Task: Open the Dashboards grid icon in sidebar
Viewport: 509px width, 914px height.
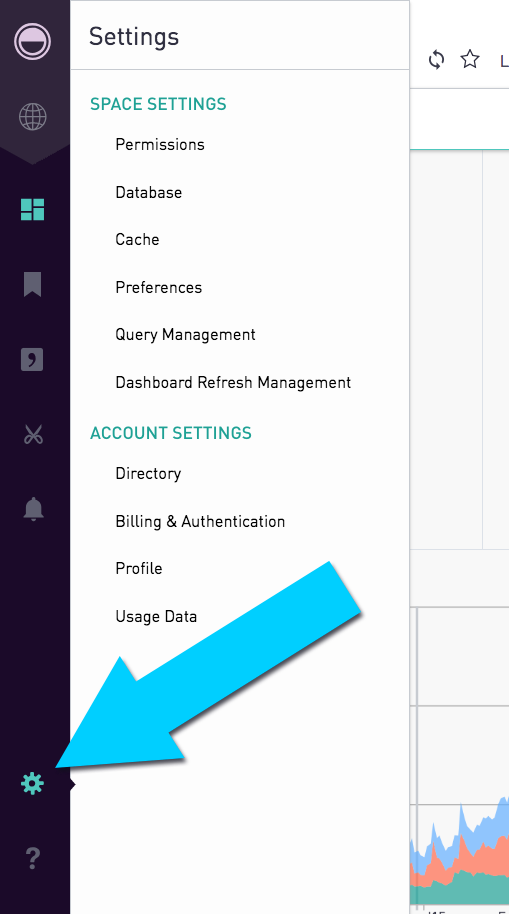Action: (33, 209)
